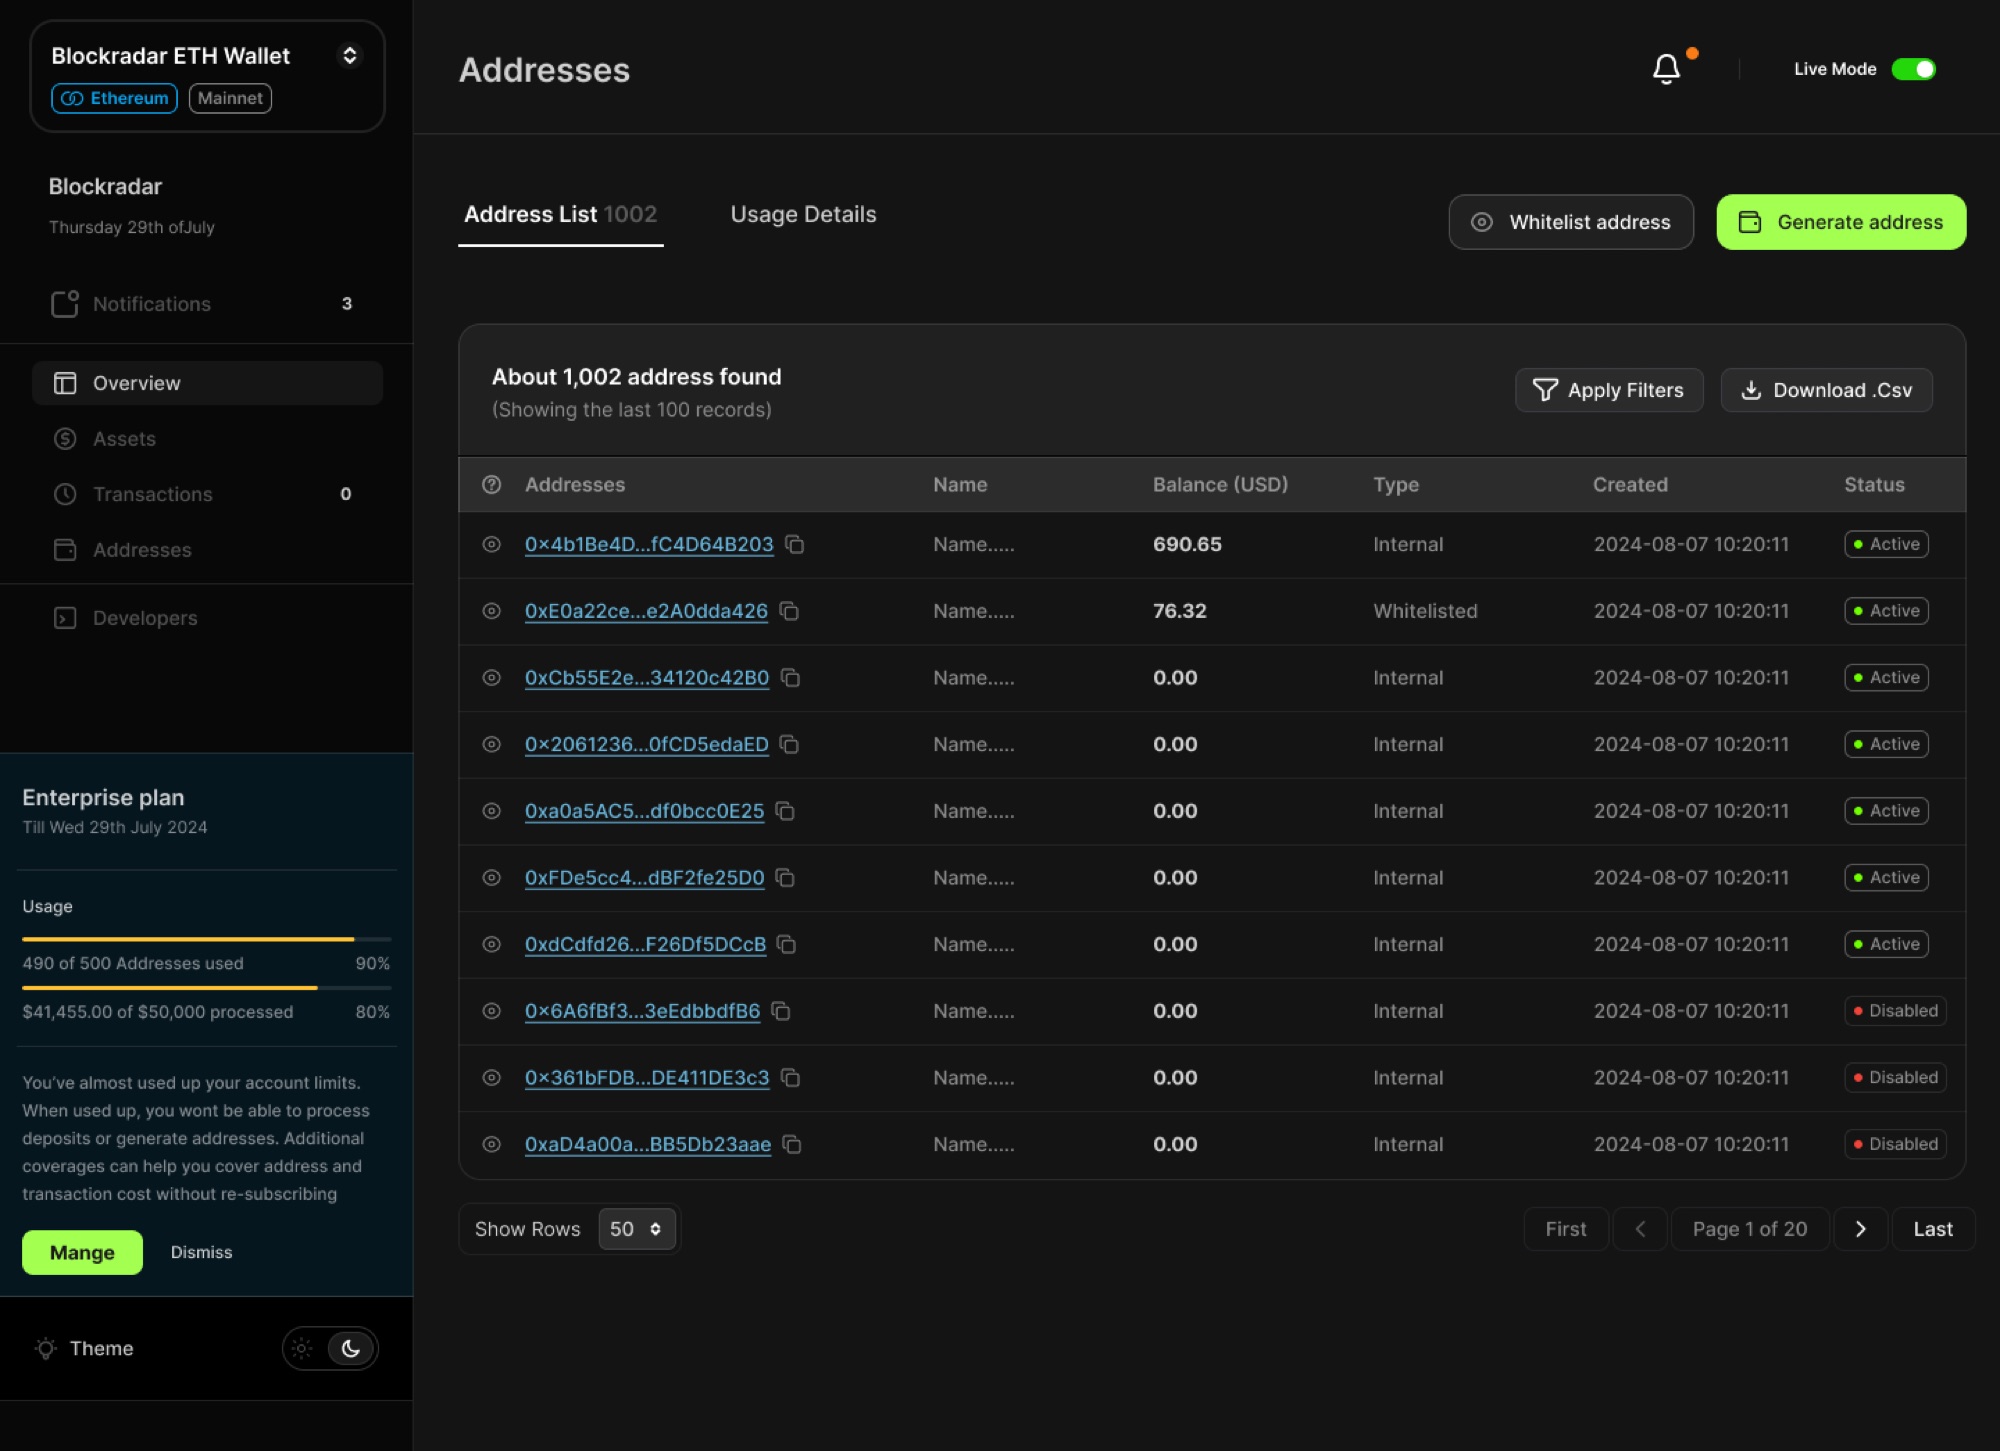Go to previous page arrow
Viewport: 2000px width, 1451px height.
pos(1640,1229)
